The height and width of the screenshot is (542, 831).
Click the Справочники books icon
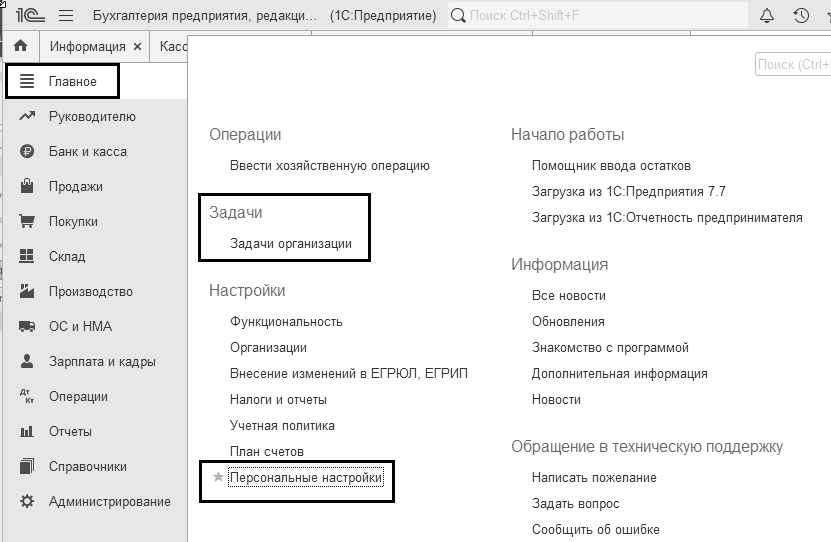(26, 466)
